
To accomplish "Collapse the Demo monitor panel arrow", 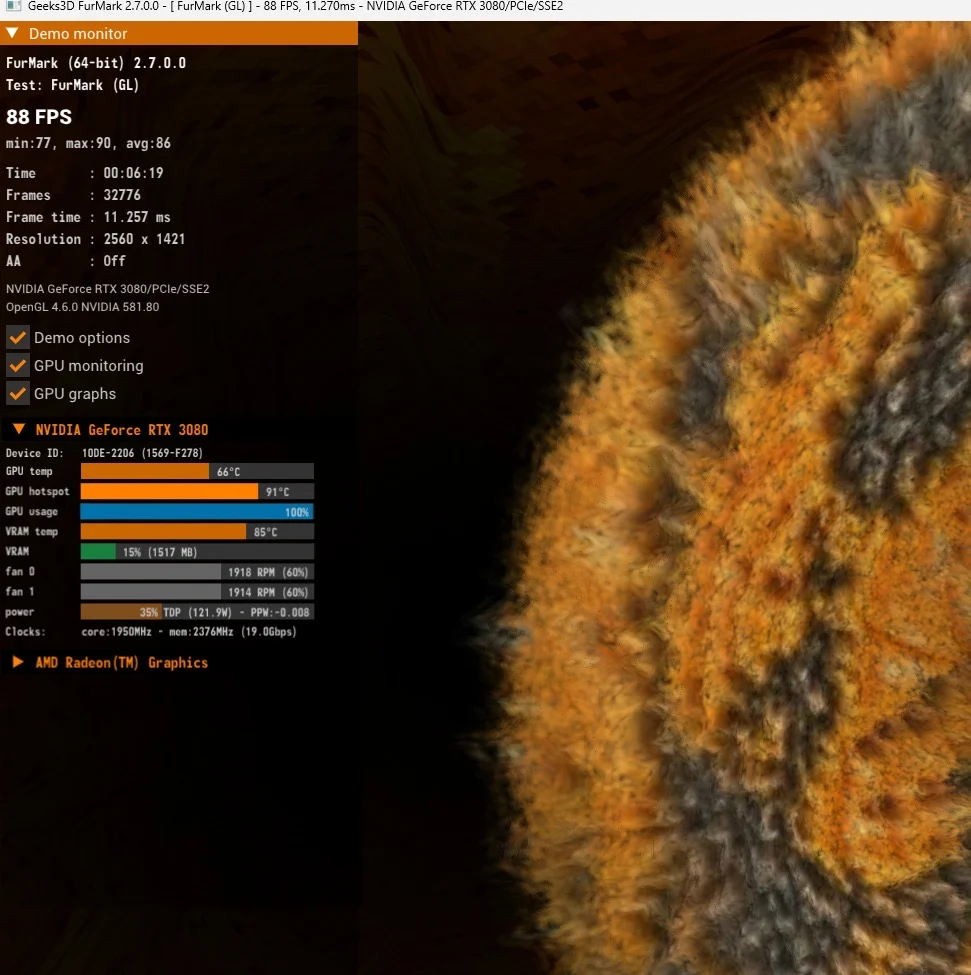I will [x=12, y=33].
